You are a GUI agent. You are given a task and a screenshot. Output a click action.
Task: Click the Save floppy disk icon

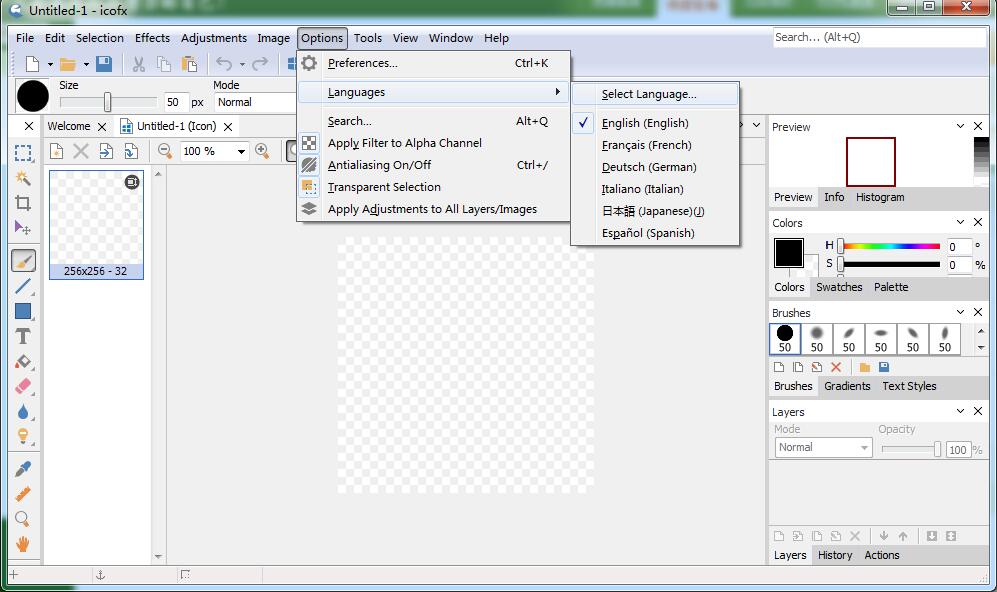click(x=104, y=64)
